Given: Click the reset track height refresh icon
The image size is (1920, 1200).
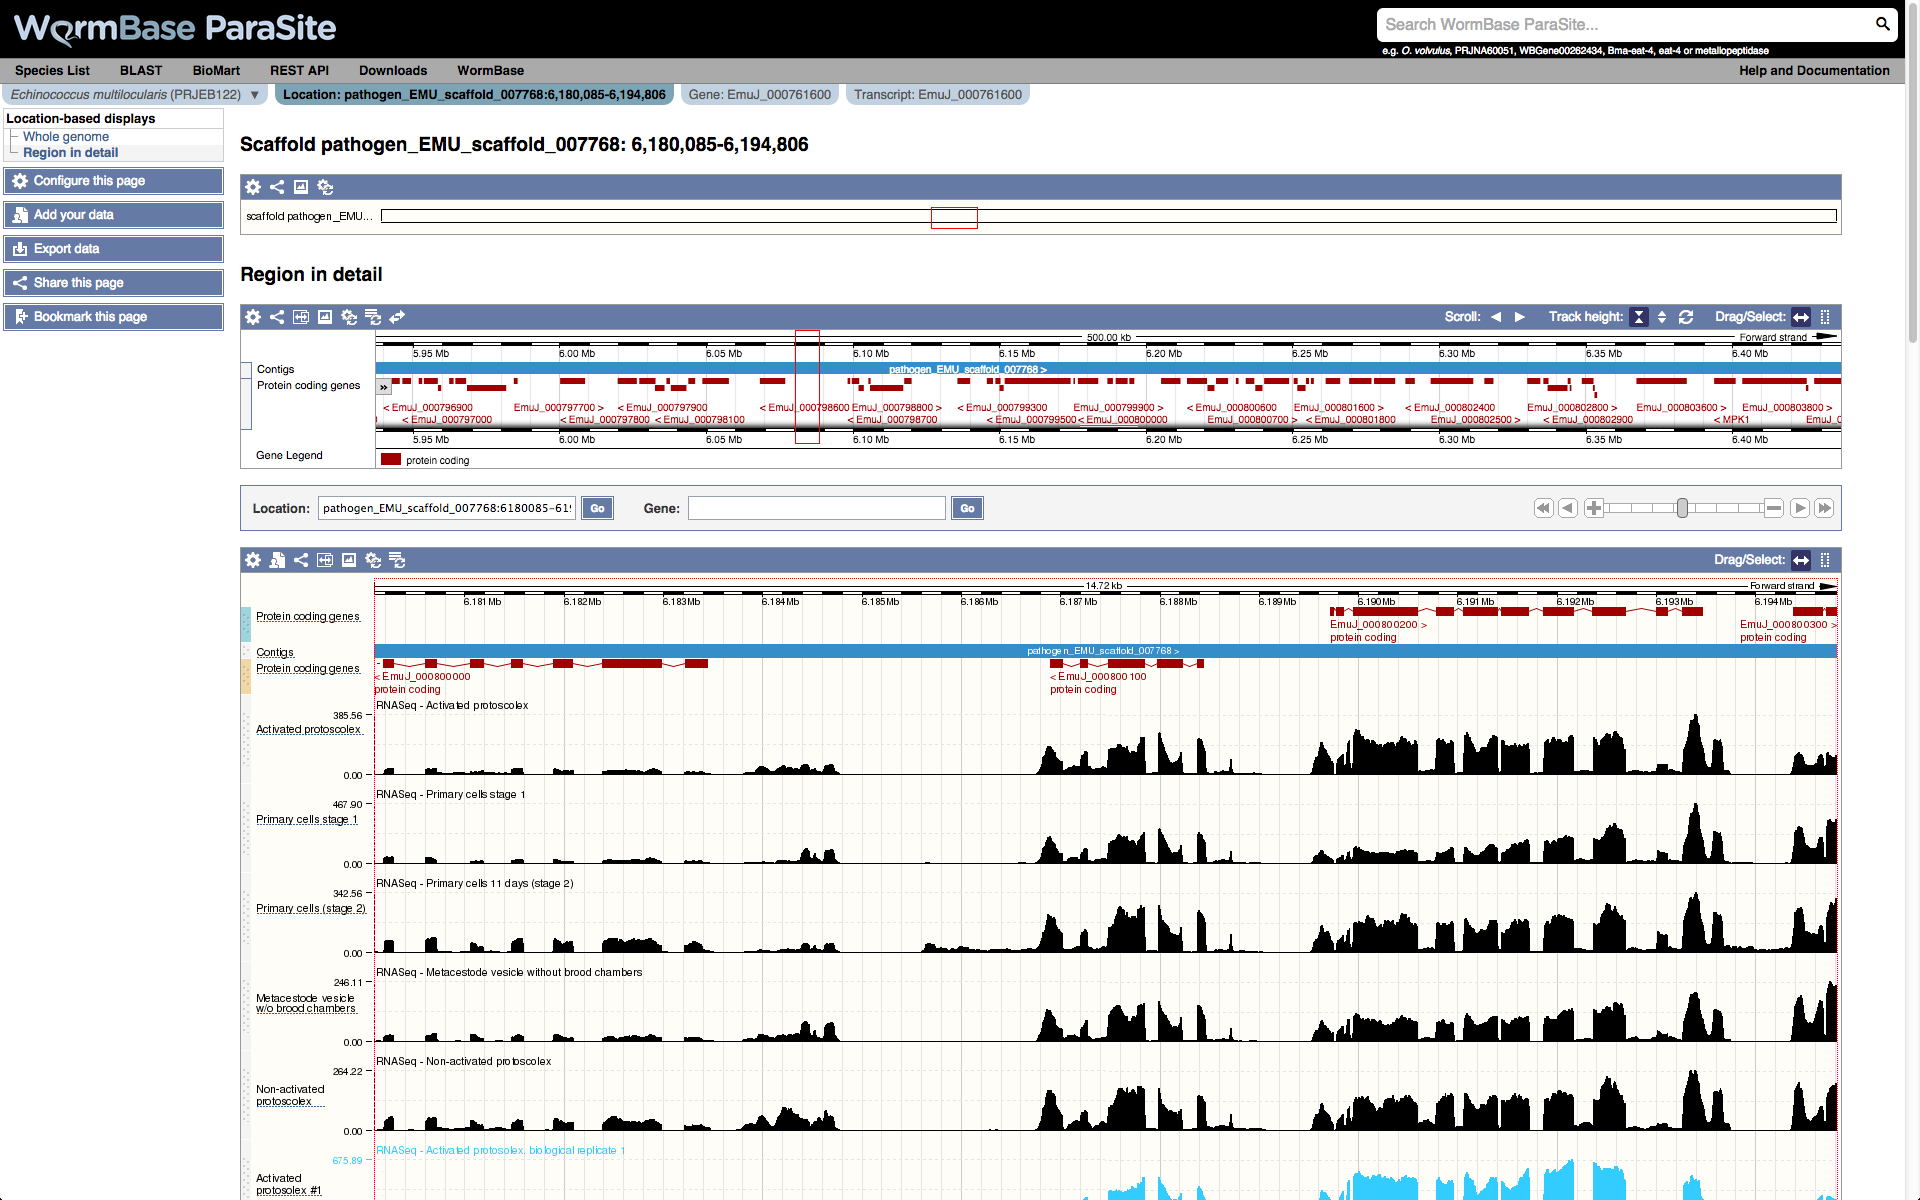Looking at the screenshot, I should coord(1686,317).
